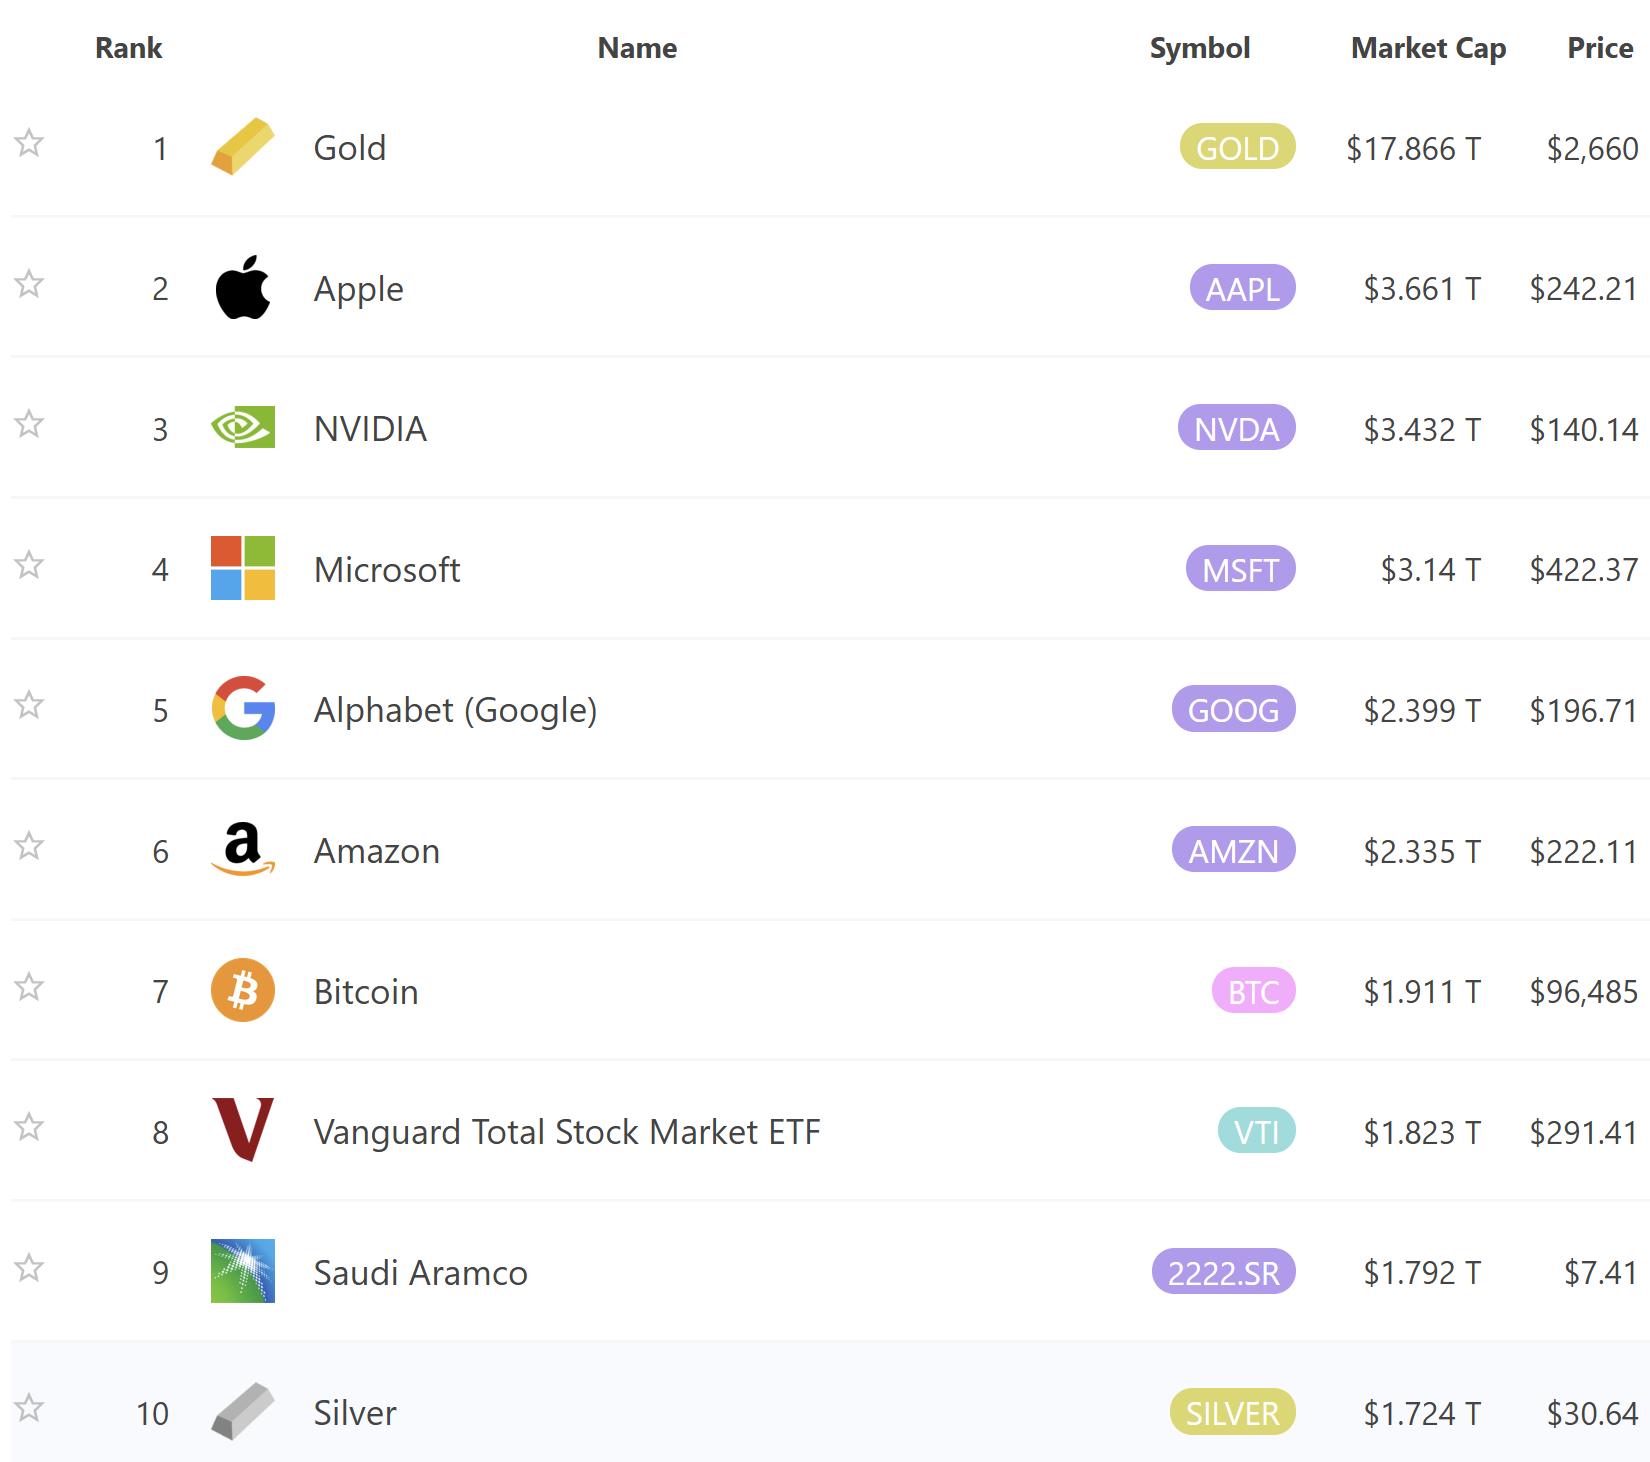Click the NVIDIA logo icon
1650x1462 pixels.
pos(243,428)
